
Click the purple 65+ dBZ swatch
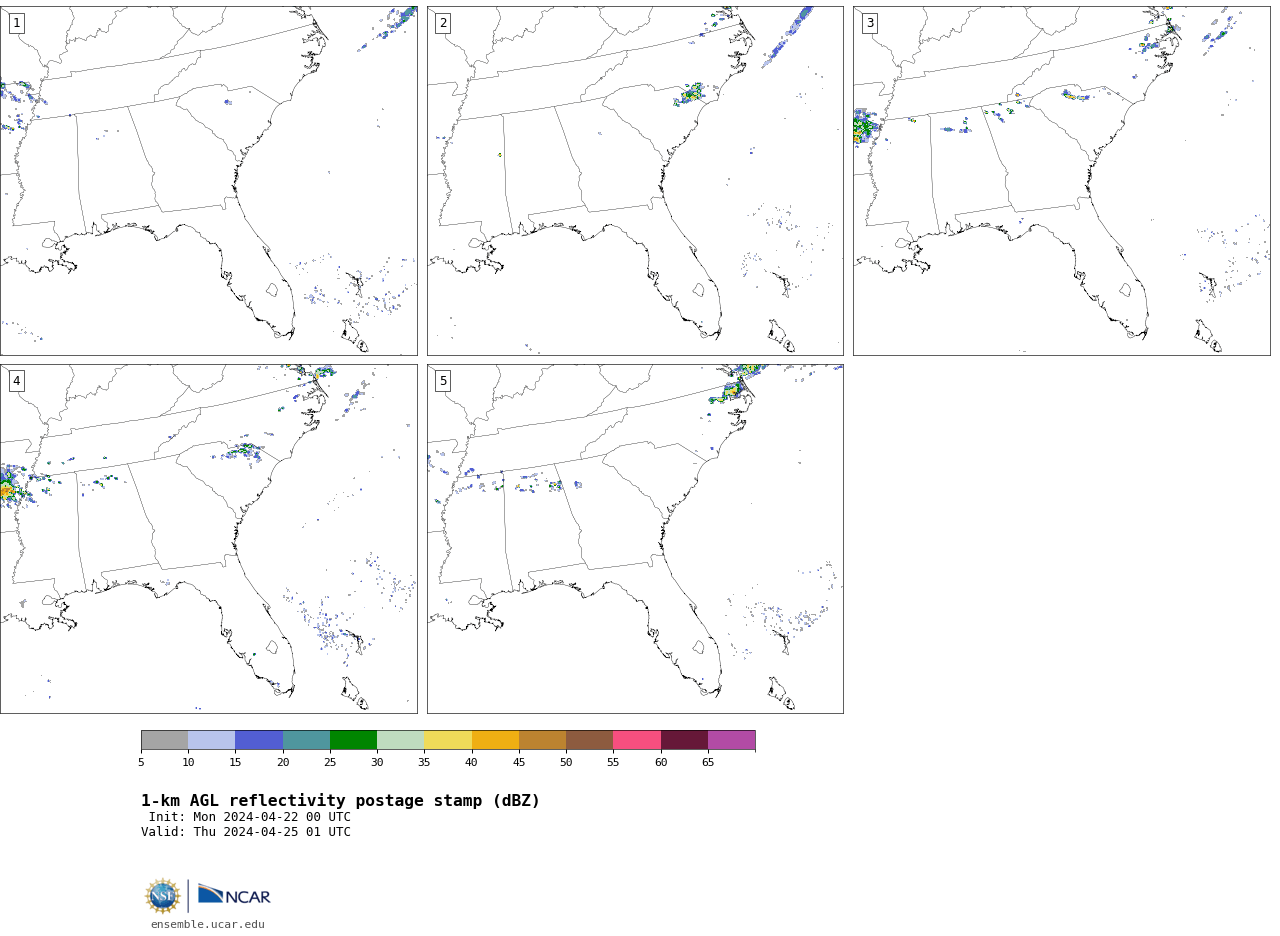pos(731,740)
